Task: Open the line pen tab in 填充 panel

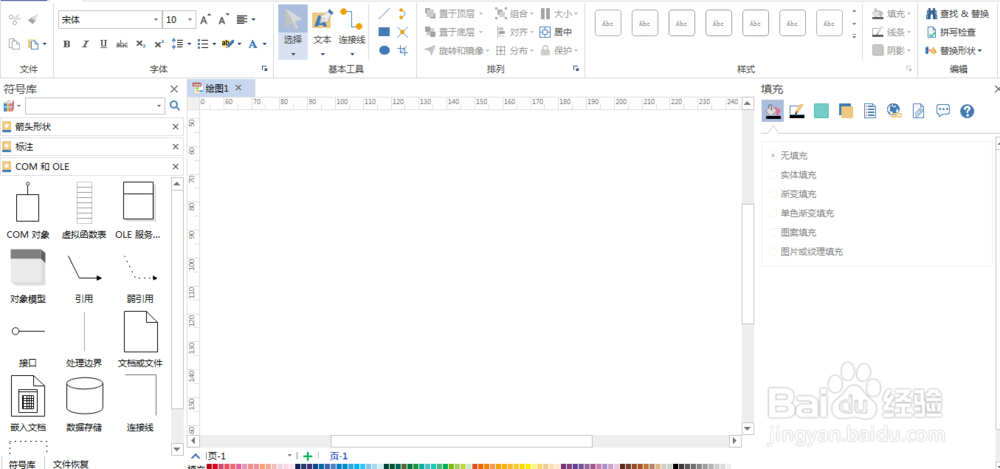Action: [797, 111]
